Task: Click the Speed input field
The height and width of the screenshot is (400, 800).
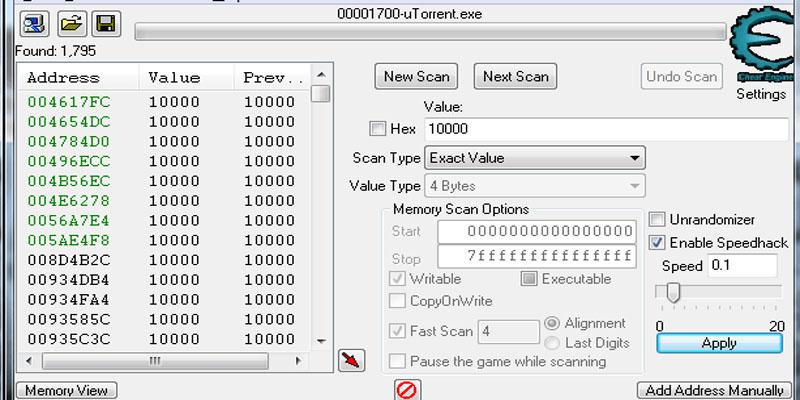Action: [742, 266]
